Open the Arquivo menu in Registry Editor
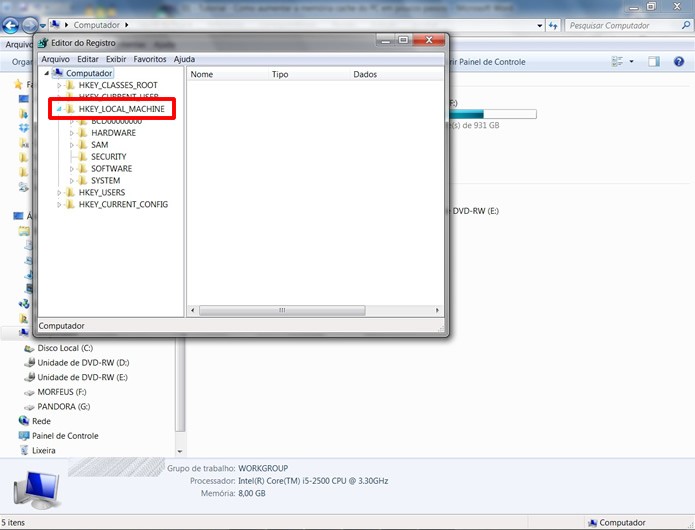 (x=55, y=59)
